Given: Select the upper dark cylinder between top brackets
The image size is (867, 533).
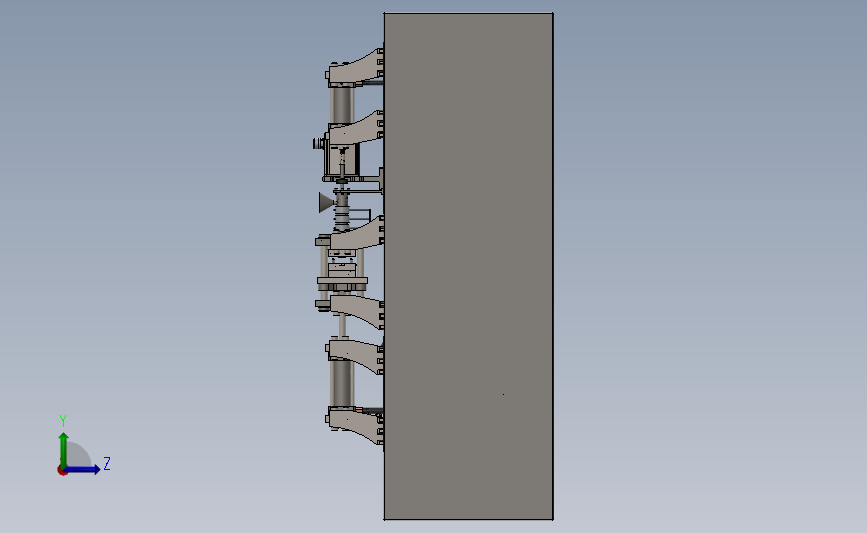Looking at the screenshot, I should point(342,105).
